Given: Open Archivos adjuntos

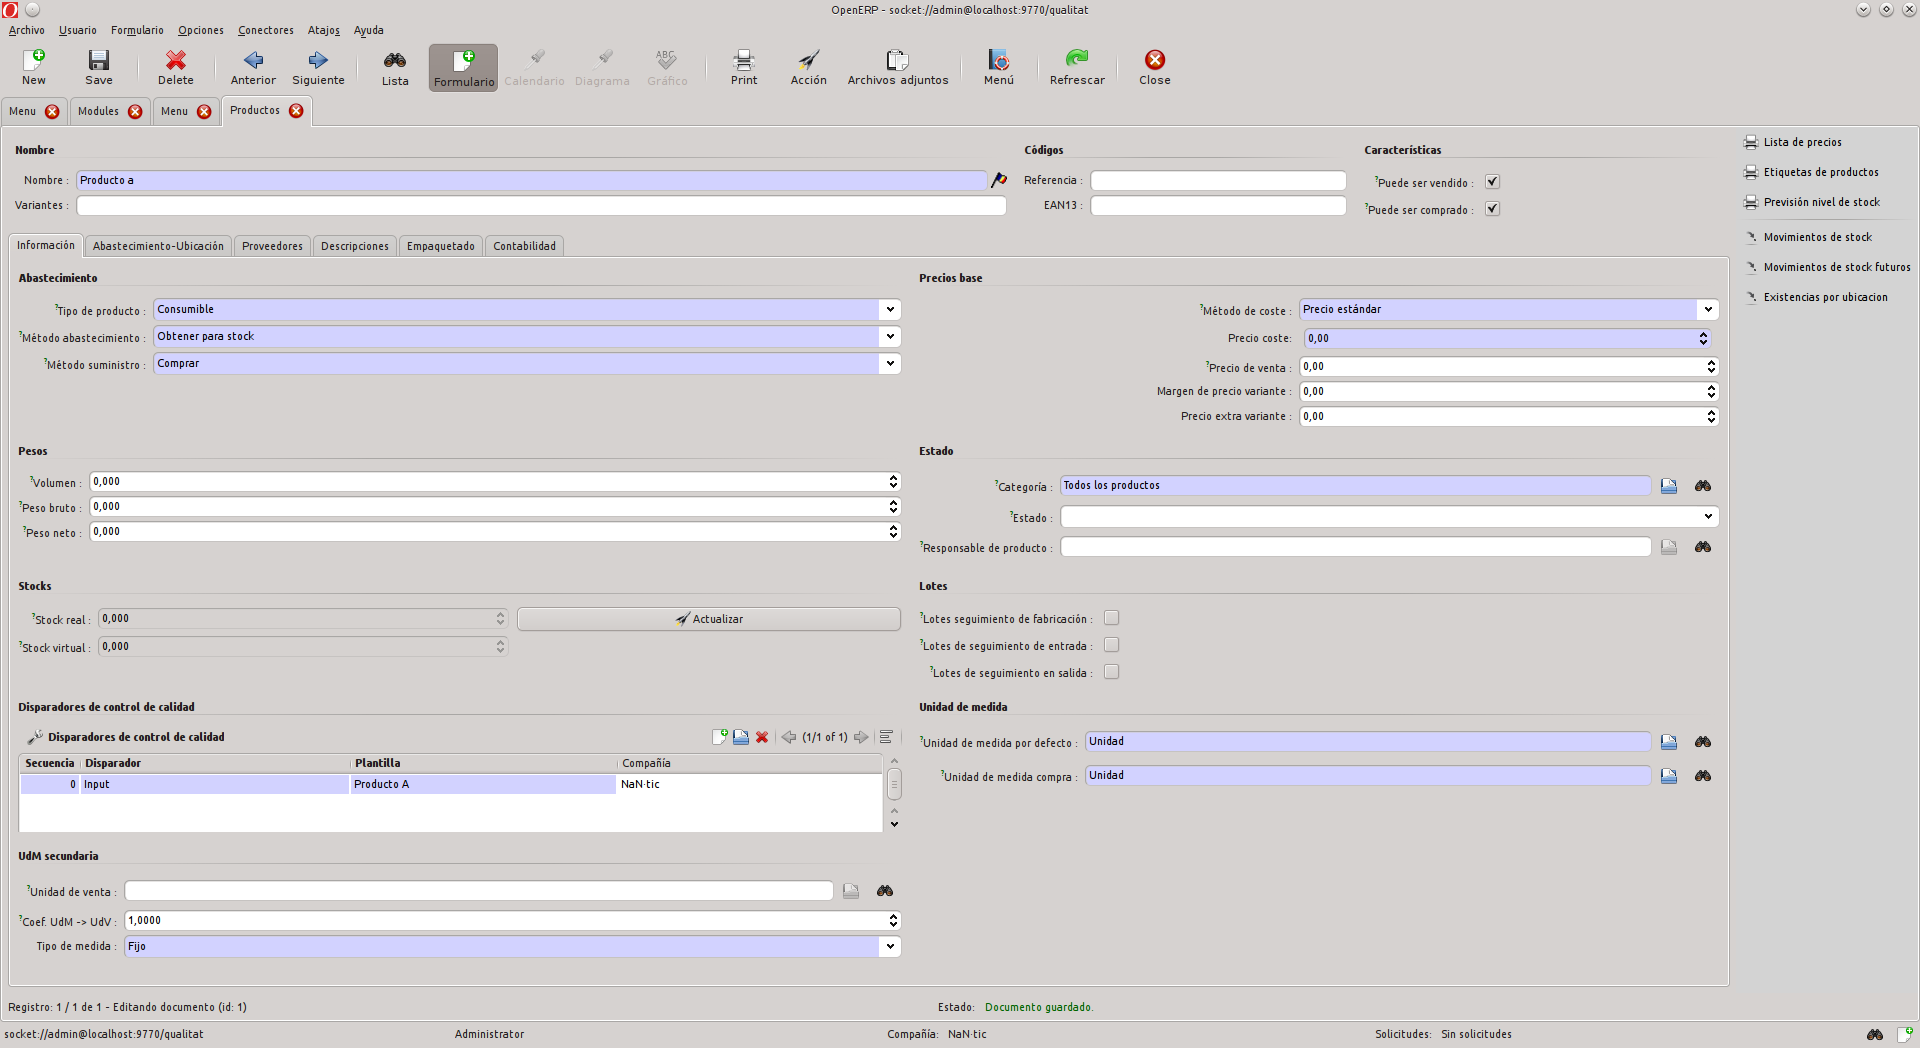Looking at the screenshot, I should [898, 67].
